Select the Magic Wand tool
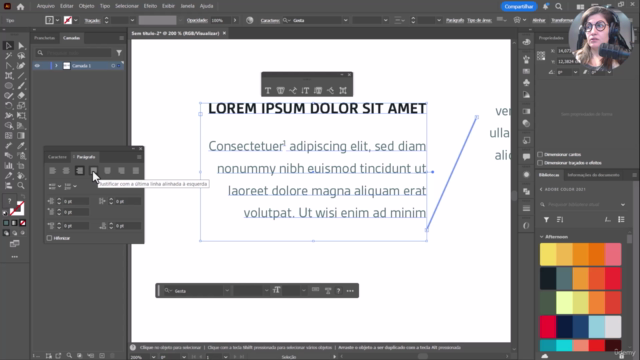 (x=9, y=56)
